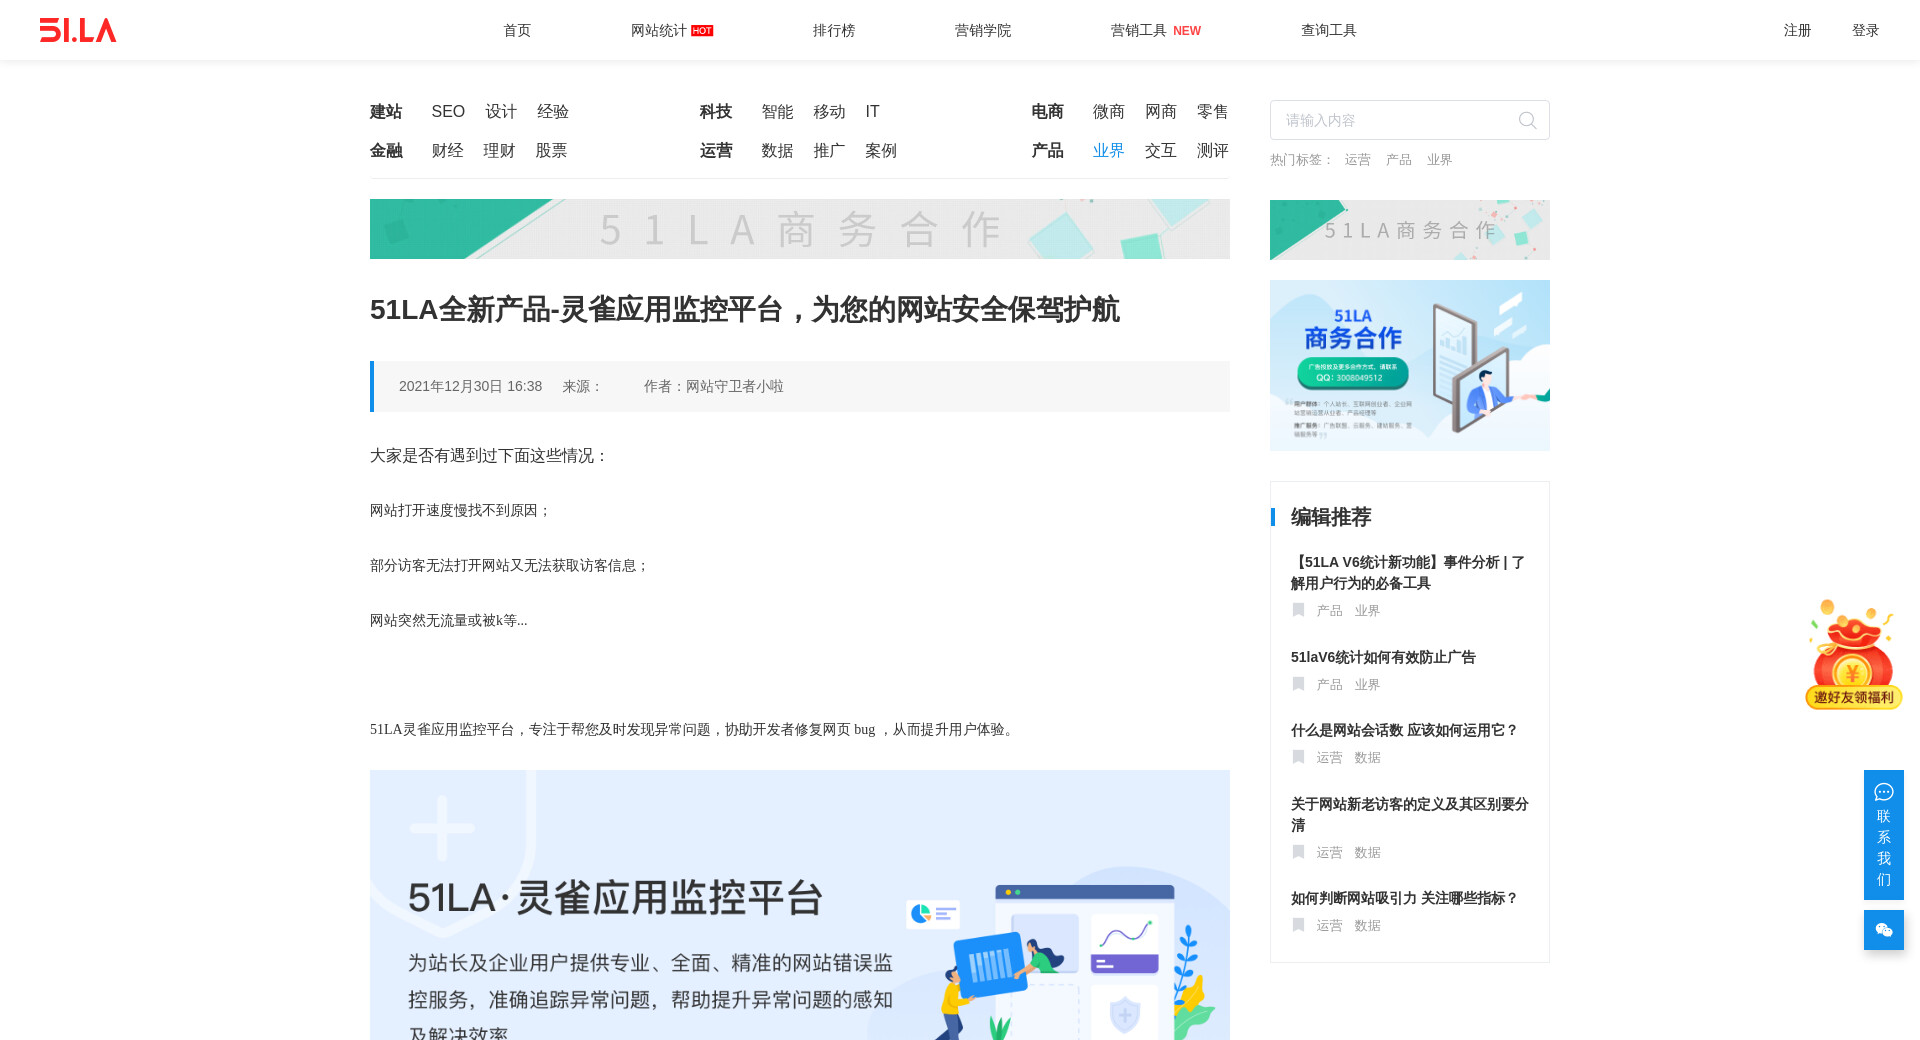Click the 51.LA logo
1920x1040 pixels.
pos(78,30)
